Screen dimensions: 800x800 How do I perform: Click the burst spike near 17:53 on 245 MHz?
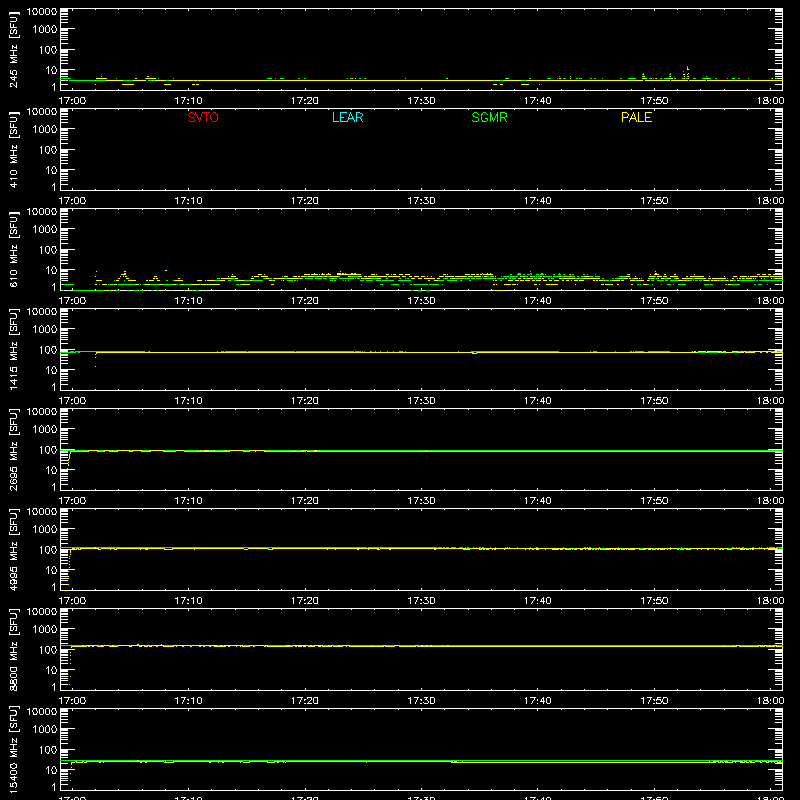[x=687, y=72]
